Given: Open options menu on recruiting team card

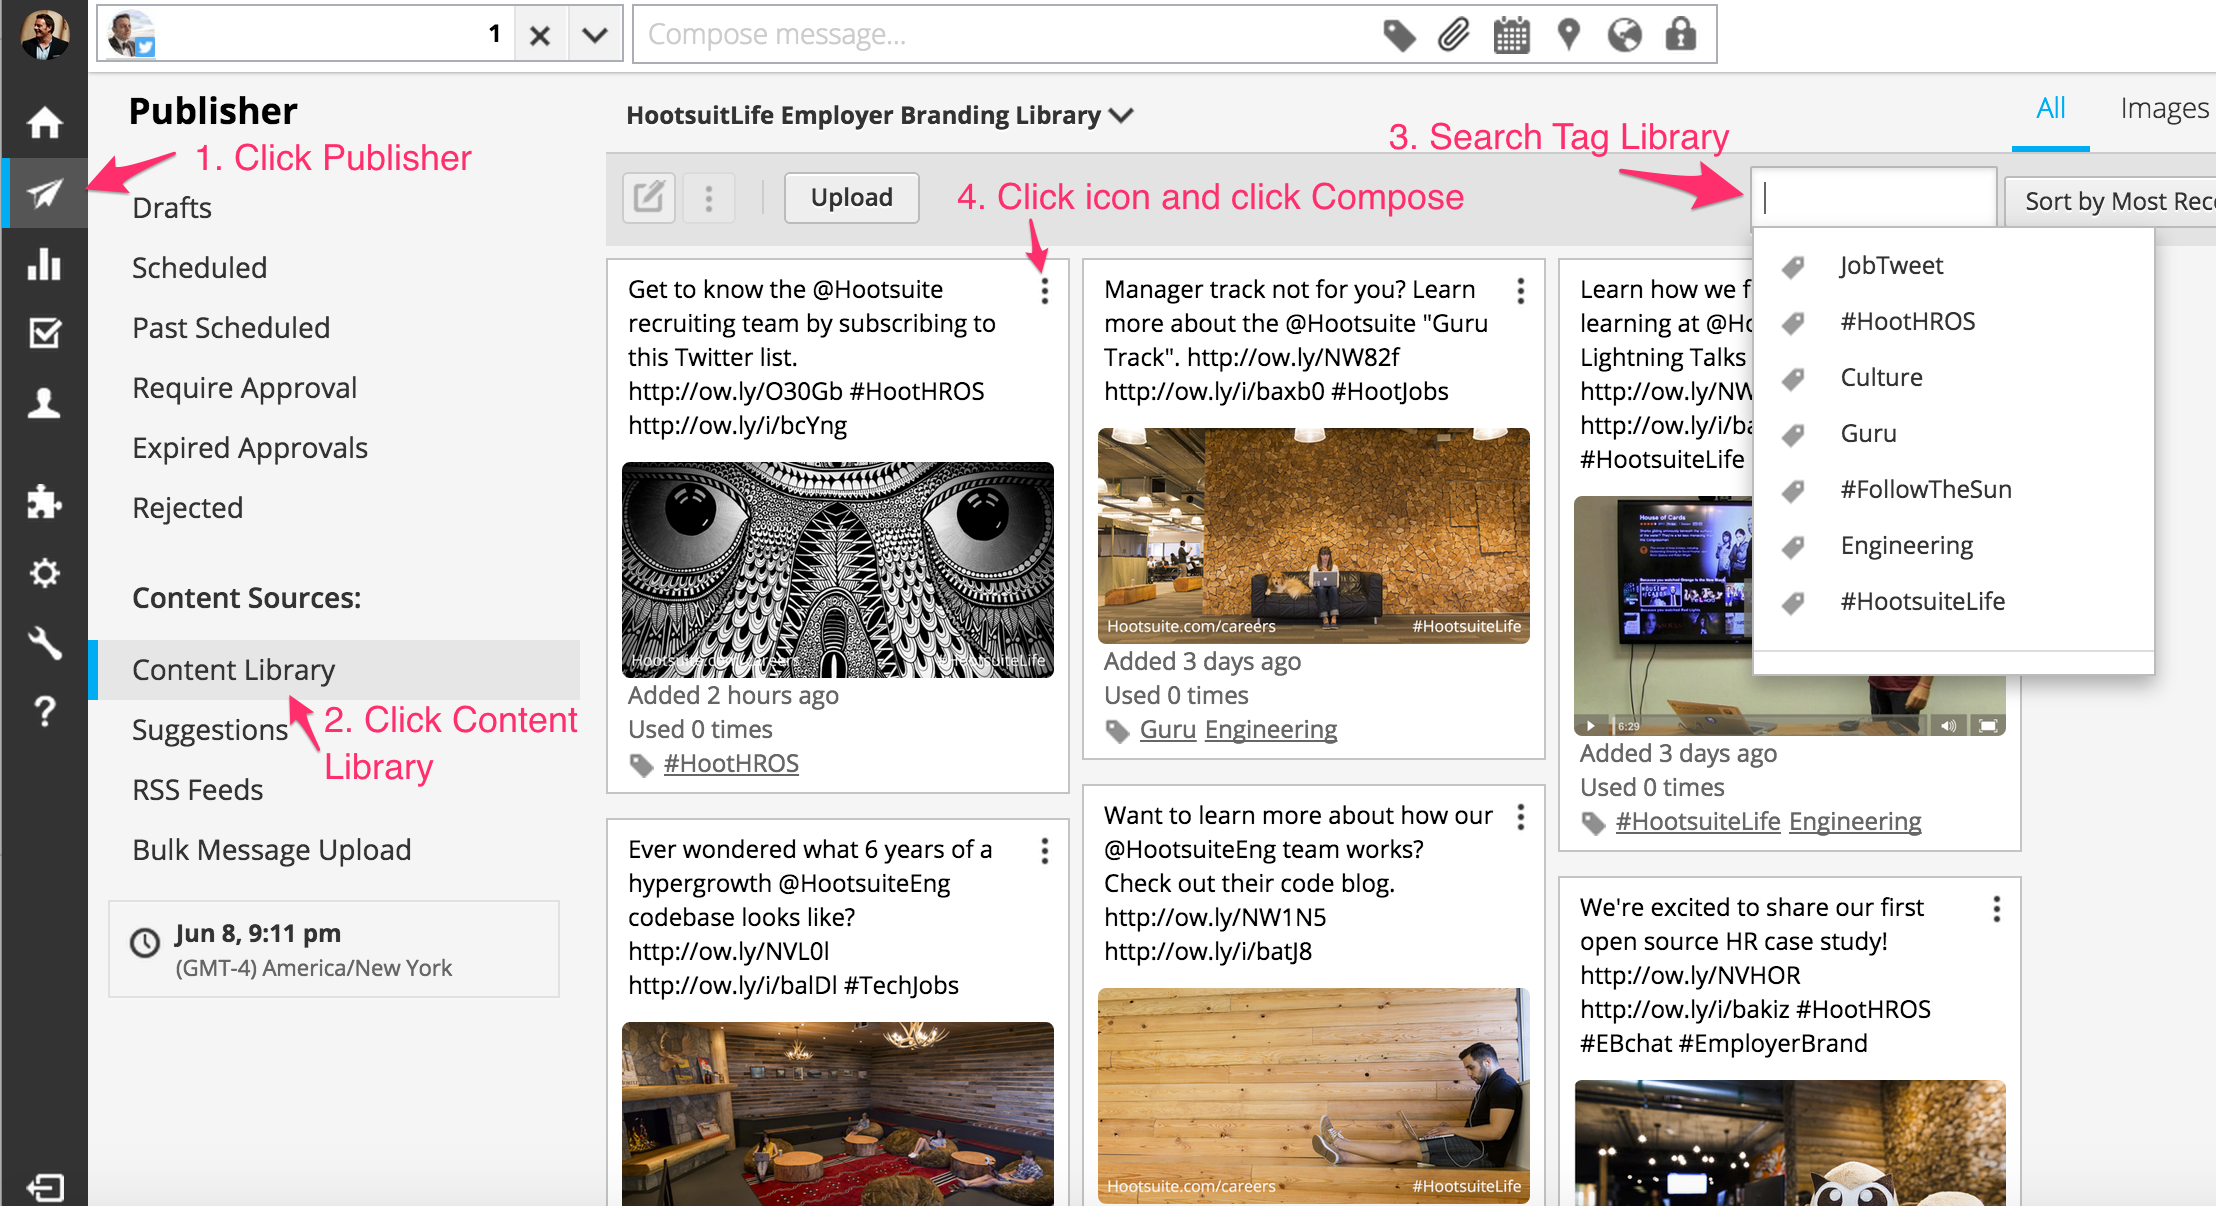Looking at the screenshot, I should click(x=1045, y=291).
